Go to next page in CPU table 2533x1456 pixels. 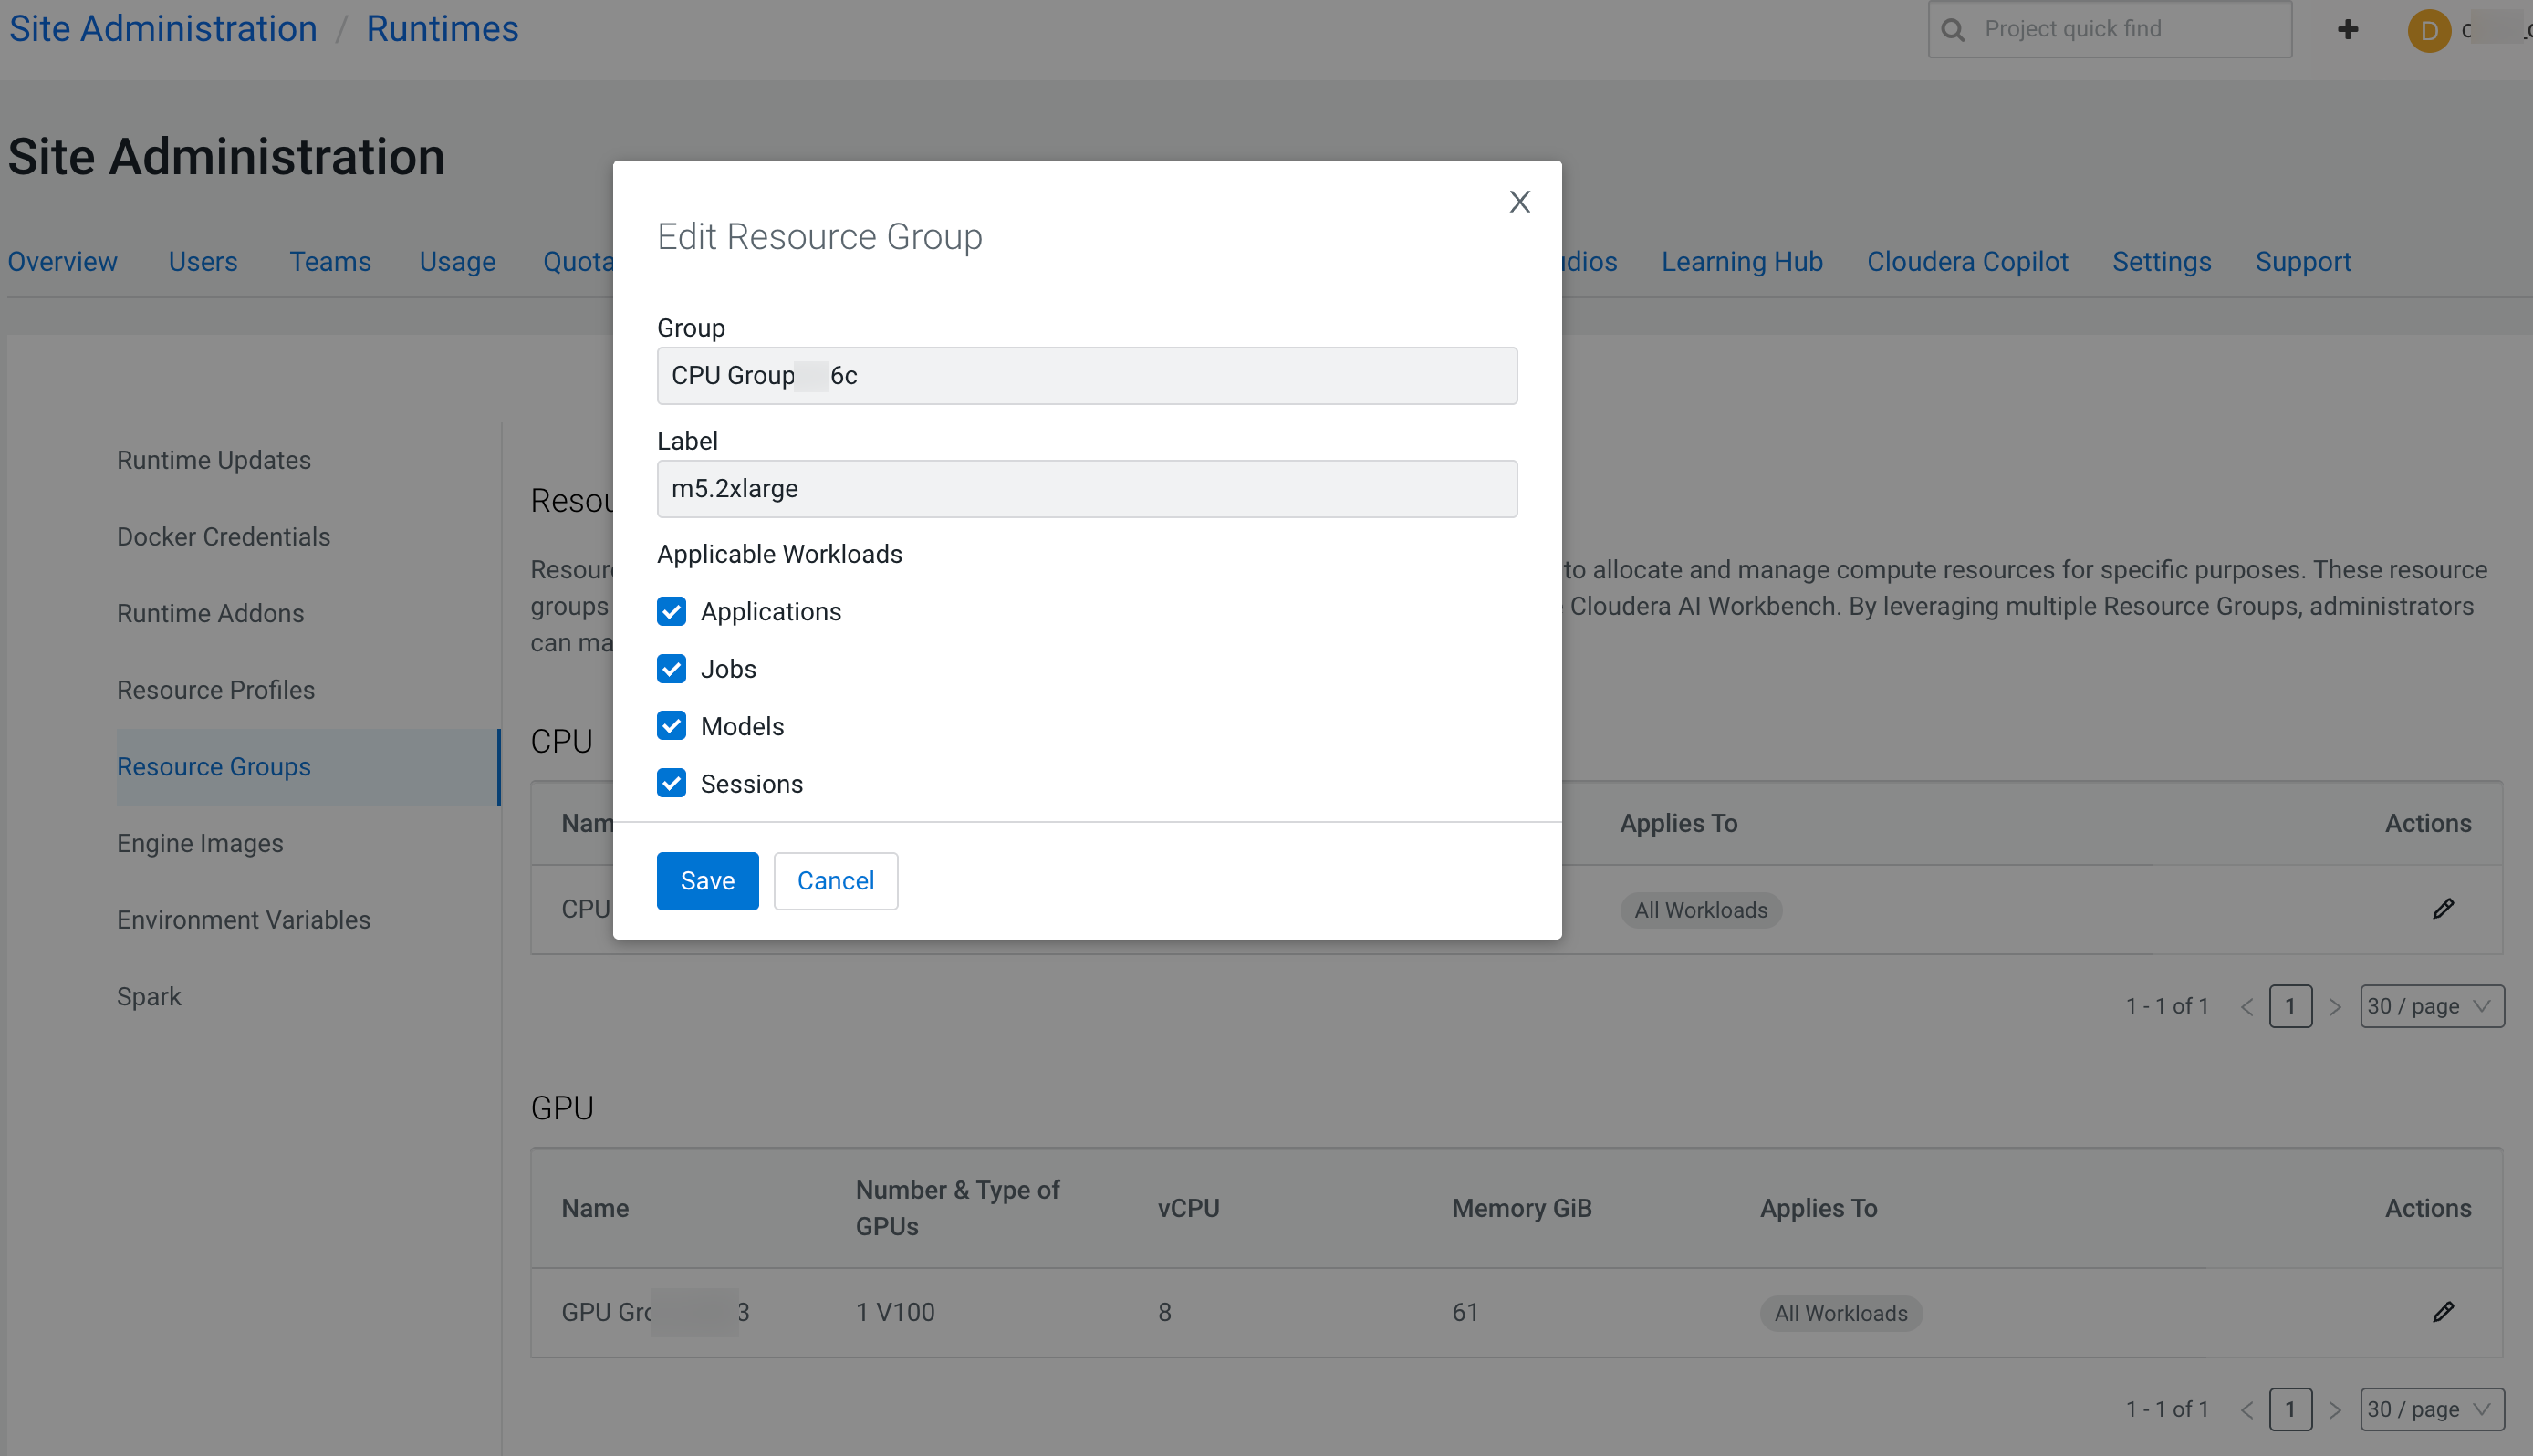(x=2334, y=1006)
